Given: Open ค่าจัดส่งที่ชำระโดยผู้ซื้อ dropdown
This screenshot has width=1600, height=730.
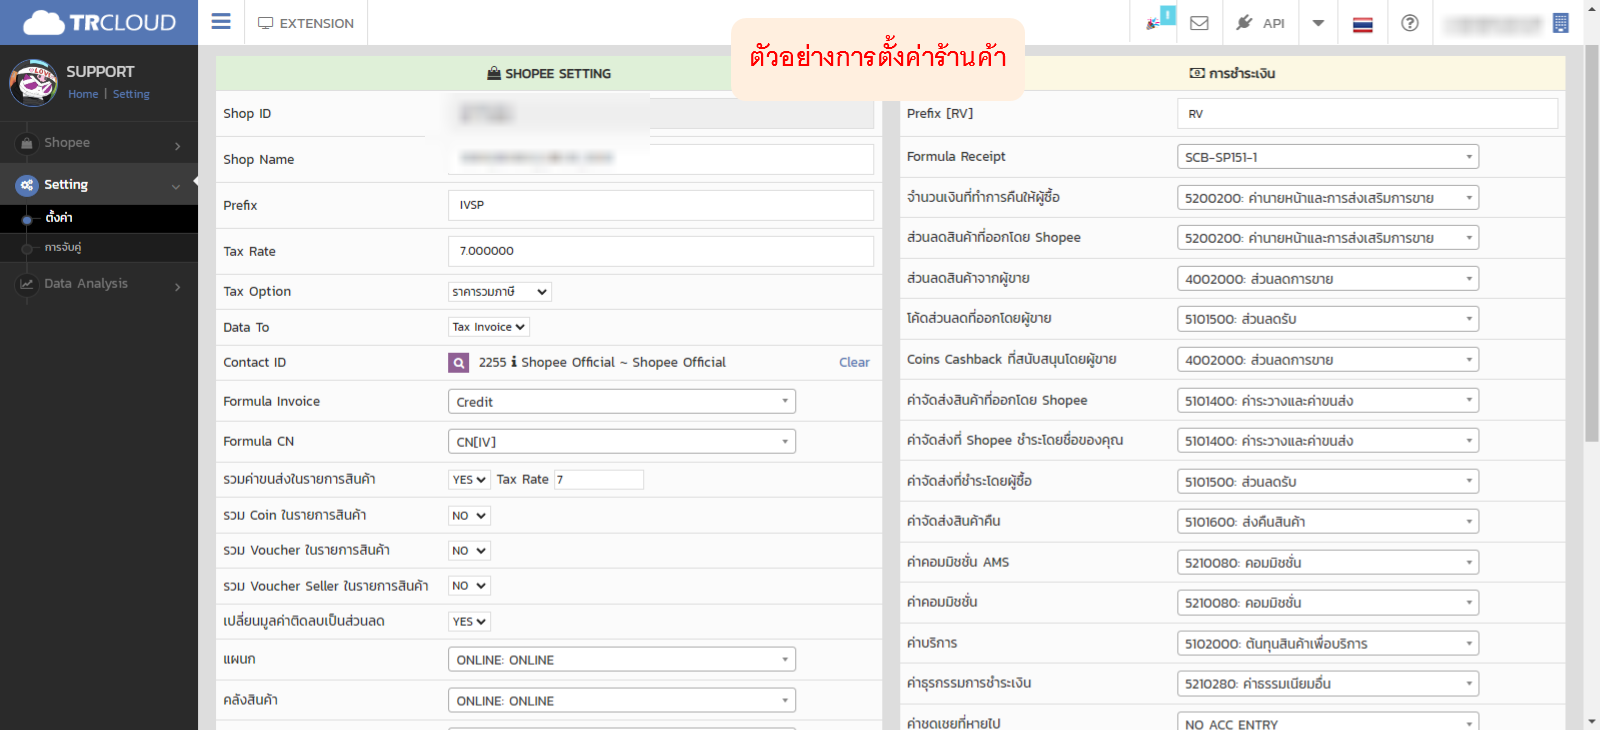Looking at the screenshot, I should pyautogui.click(x=1327, y=482).
